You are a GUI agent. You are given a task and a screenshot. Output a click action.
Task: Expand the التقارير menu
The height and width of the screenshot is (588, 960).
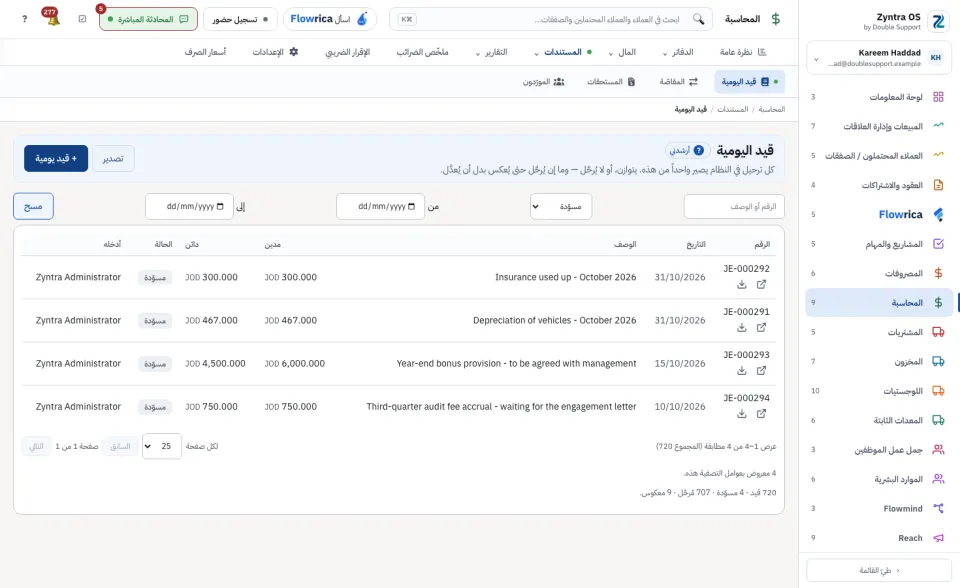(492, 52)
